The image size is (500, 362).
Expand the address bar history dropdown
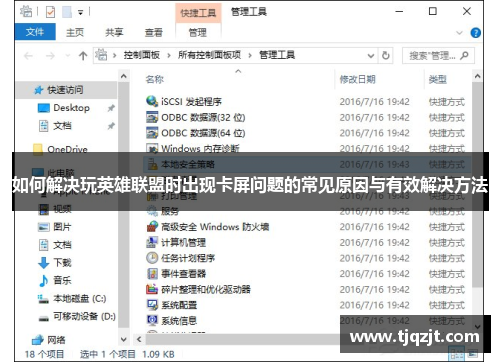pos(371,55)
